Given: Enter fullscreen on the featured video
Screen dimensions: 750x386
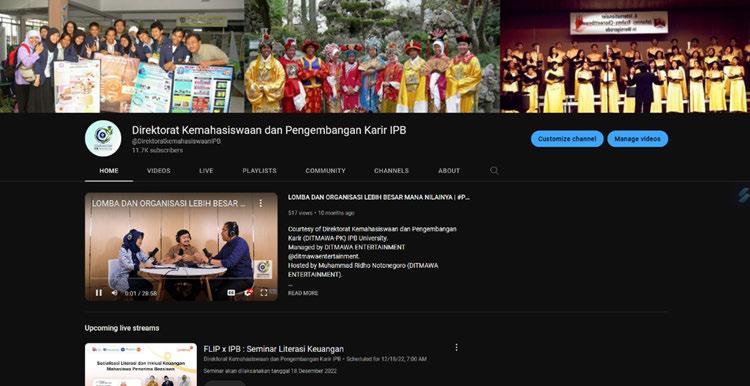Looking at the screenshot, I should pos(264,293).
